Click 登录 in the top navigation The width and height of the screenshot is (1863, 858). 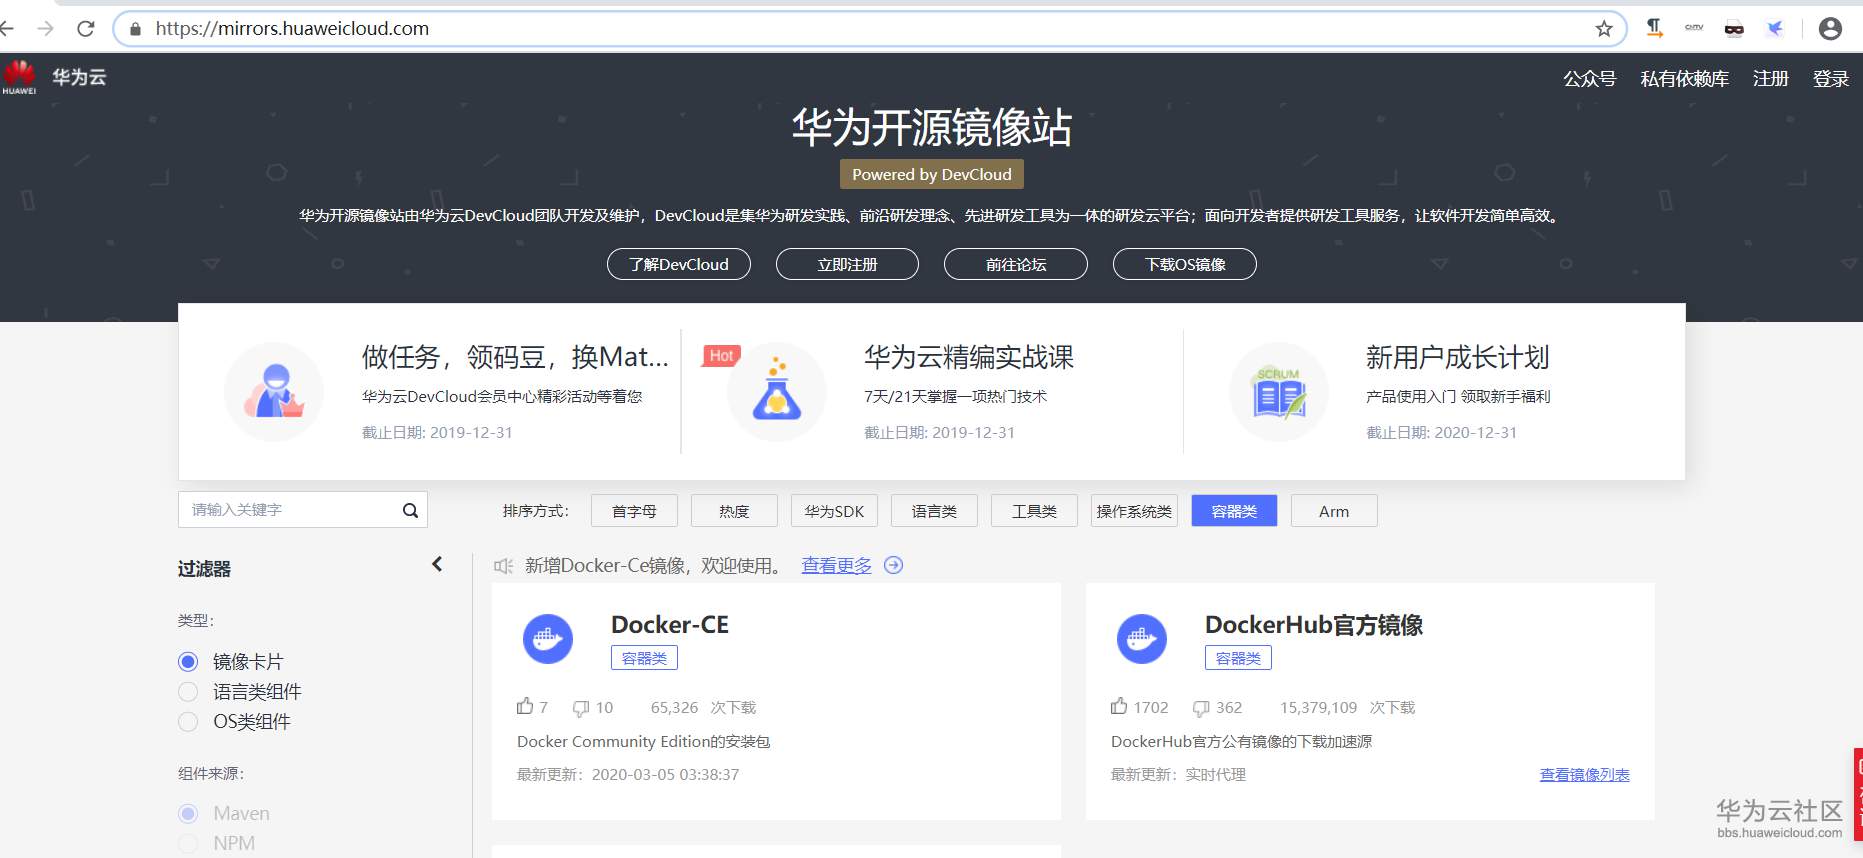point(1831,78)
